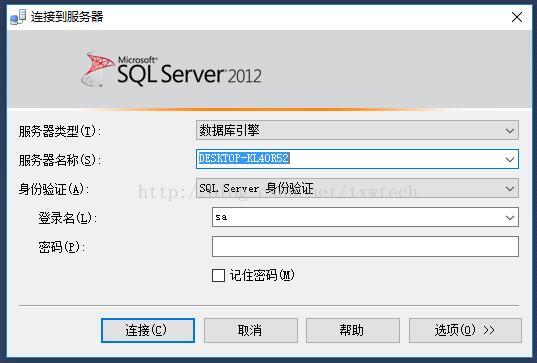The height and width of the screenshot is (363, 537).
Task: Click the 密码(P) label
Action: coord(62,247)
